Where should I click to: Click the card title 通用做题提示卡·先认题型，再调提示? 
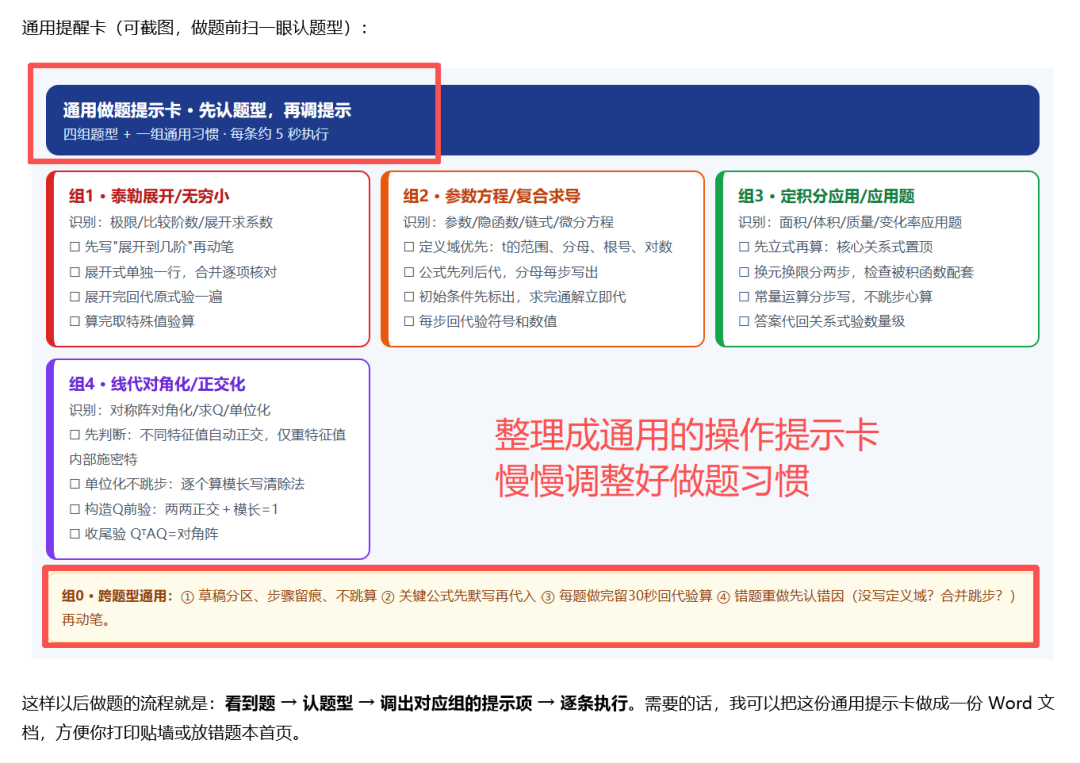(207, 110)
